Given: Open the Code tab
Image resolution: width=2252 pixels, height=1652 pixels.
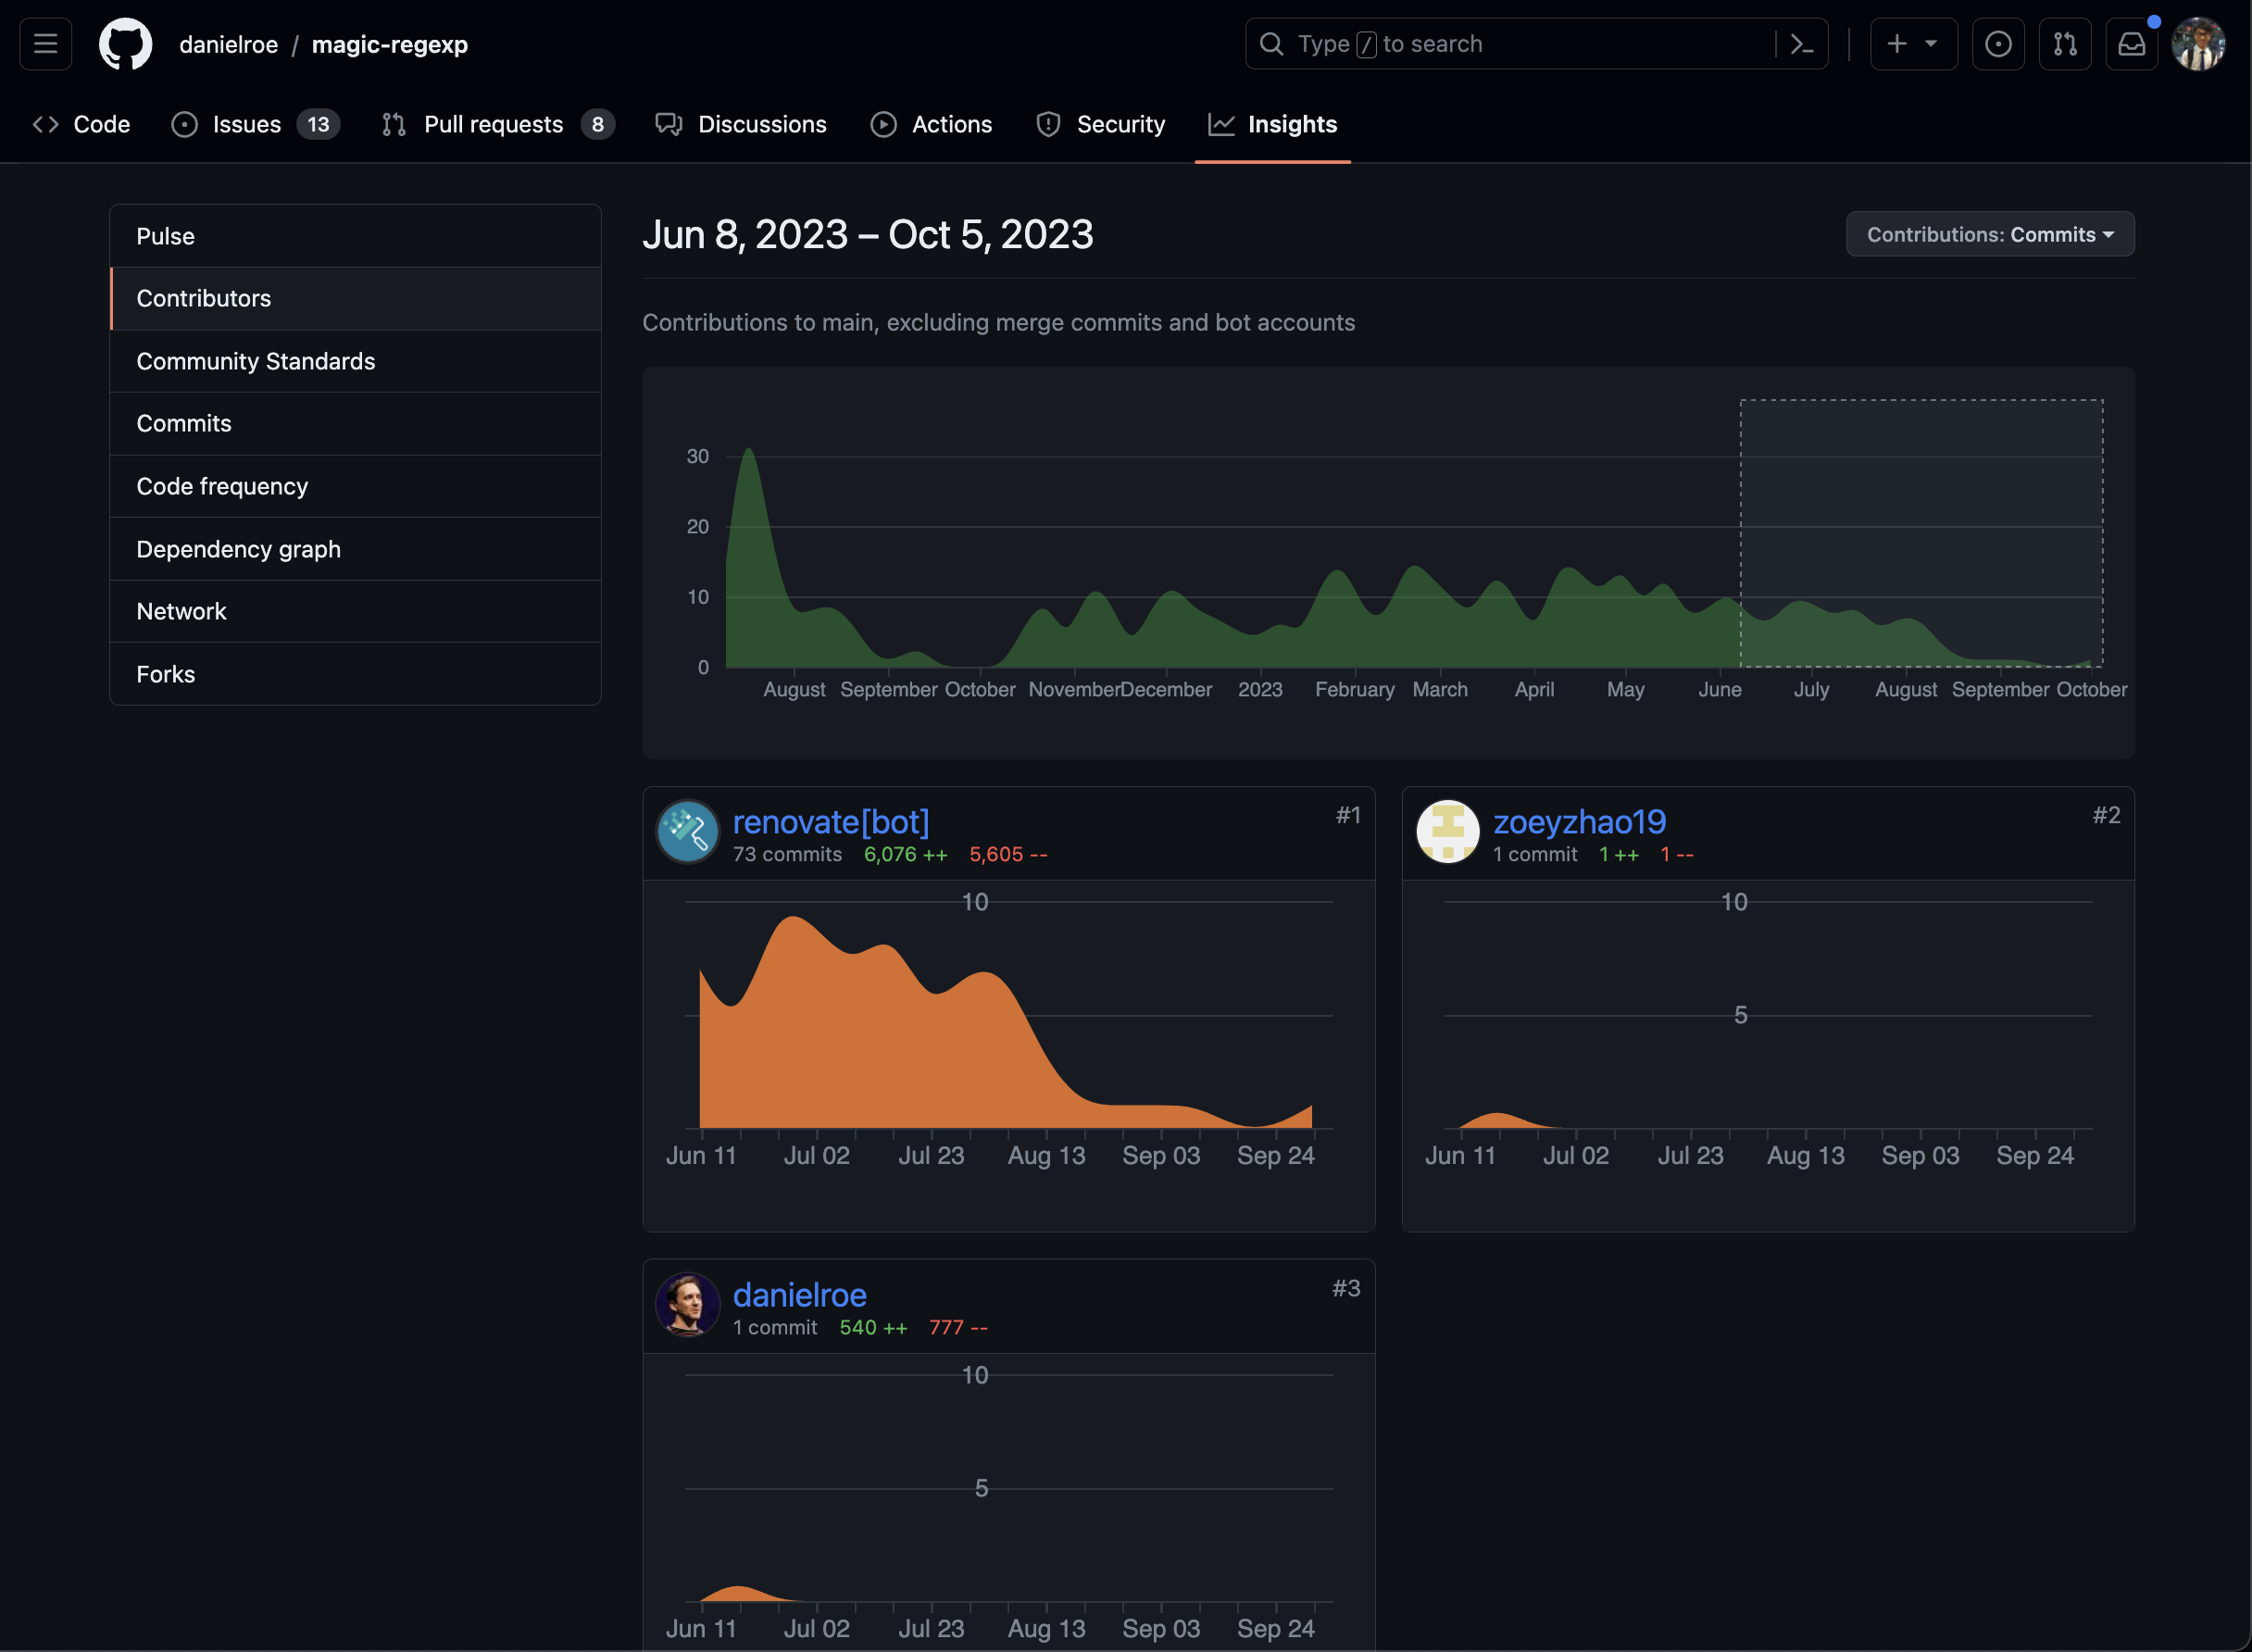Looking at the screenshot, I should pyautogui.click(x=82, y=124).
